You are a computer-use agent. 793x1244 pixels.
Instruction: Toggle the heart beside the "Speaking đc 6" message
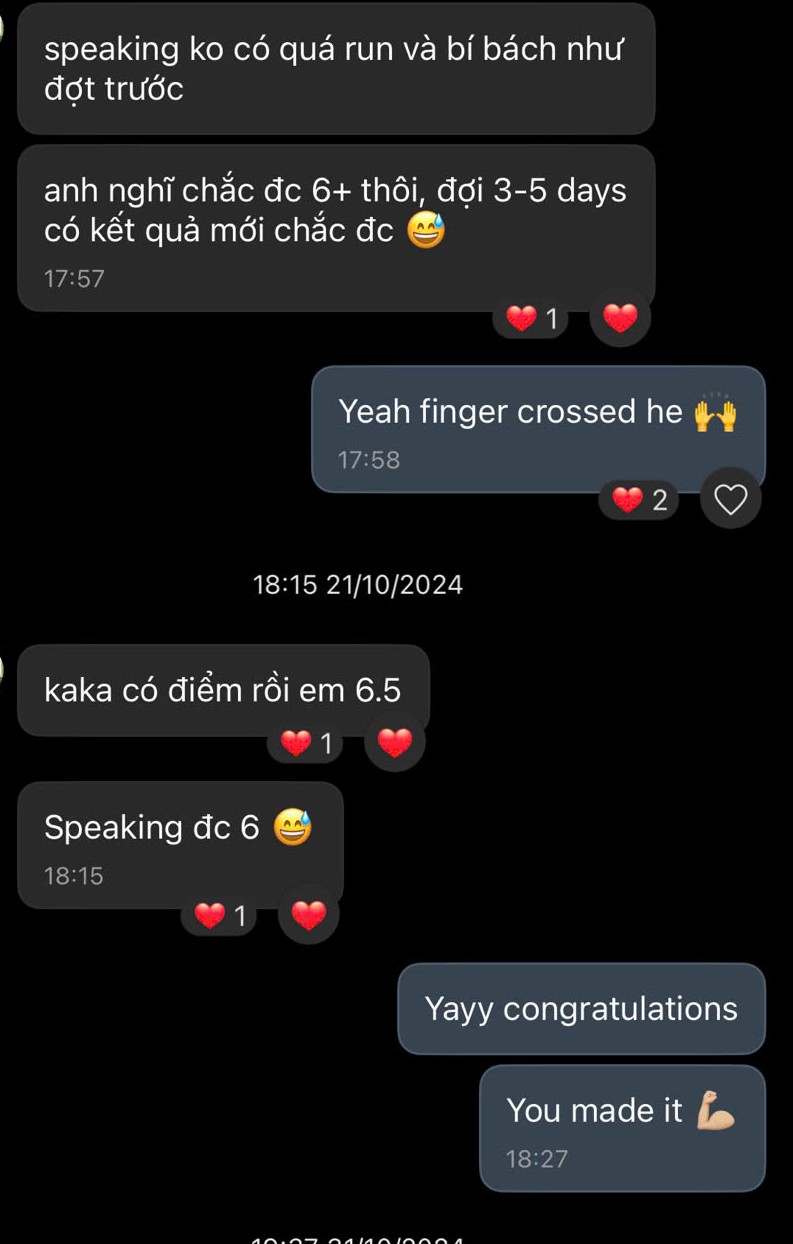(308, 915)
